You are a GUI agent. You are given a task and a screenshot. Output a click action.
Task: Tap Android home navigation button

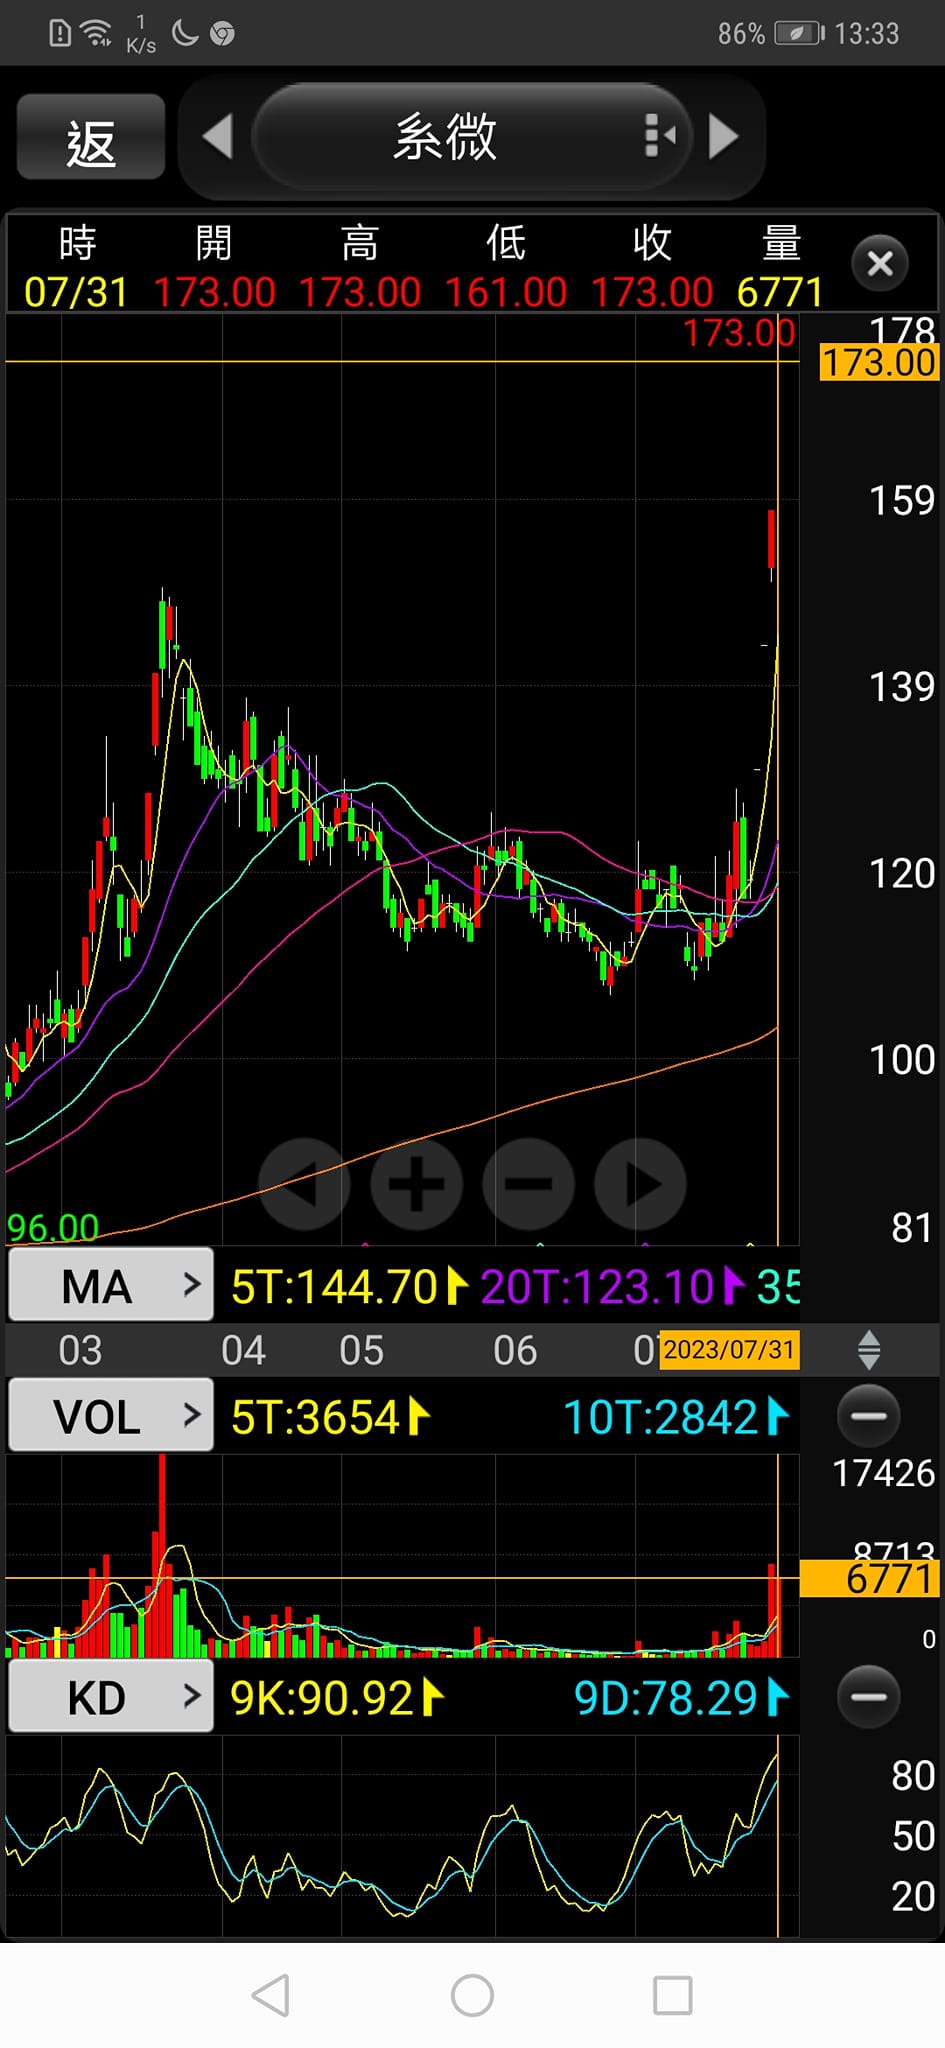click(472, 1995)
